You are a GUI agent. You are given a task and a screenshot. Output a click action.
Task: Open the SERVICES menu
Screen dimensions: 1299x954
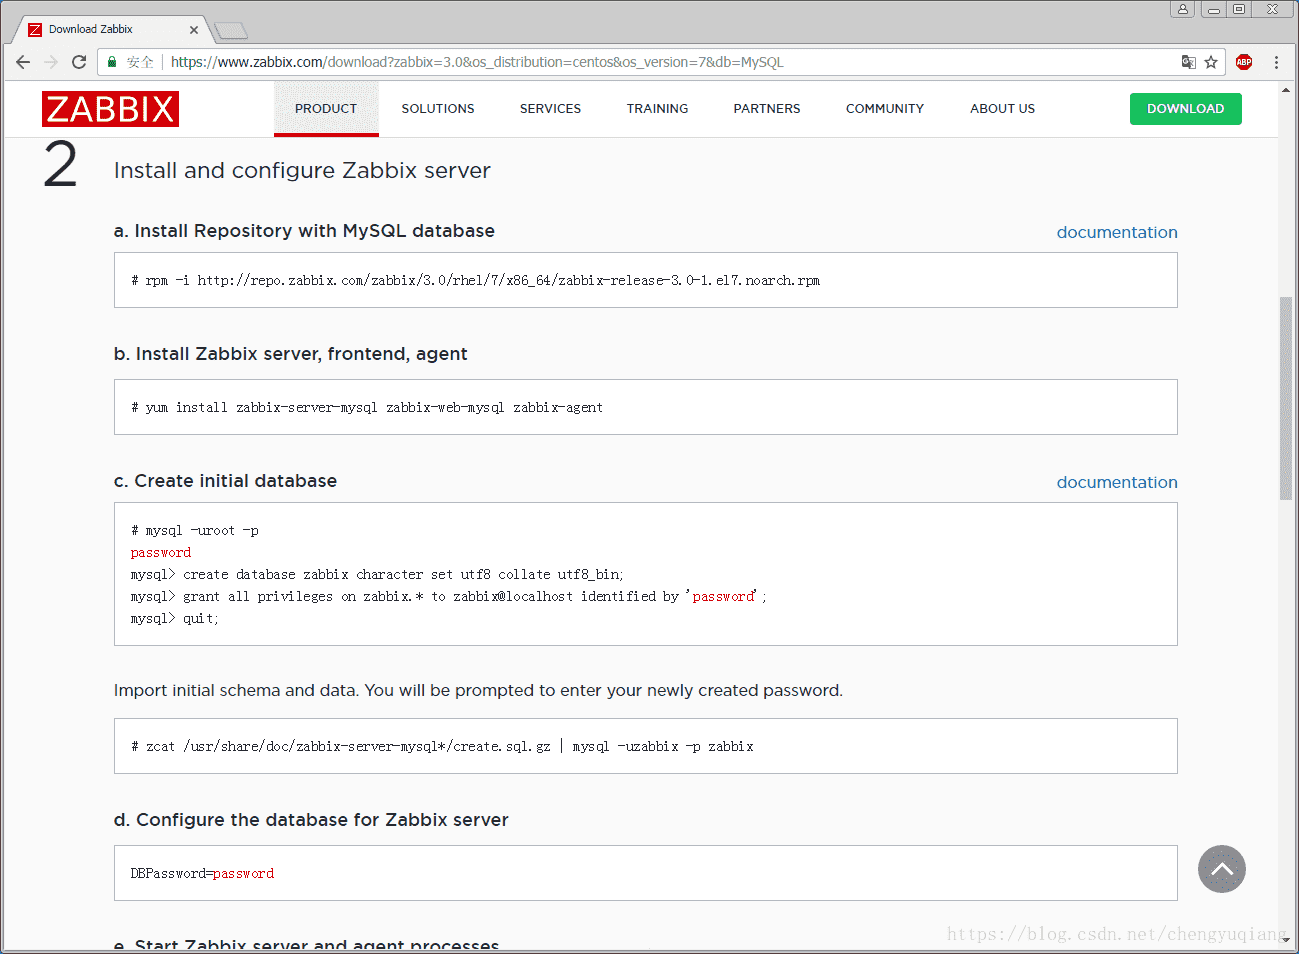pos(550,109)
